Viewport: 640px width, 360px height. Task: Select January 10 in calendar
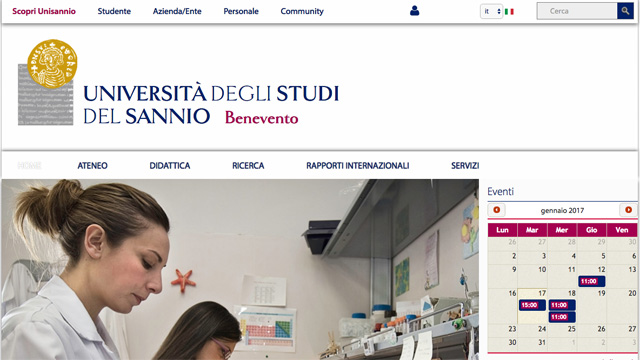(x=542, y=269)
